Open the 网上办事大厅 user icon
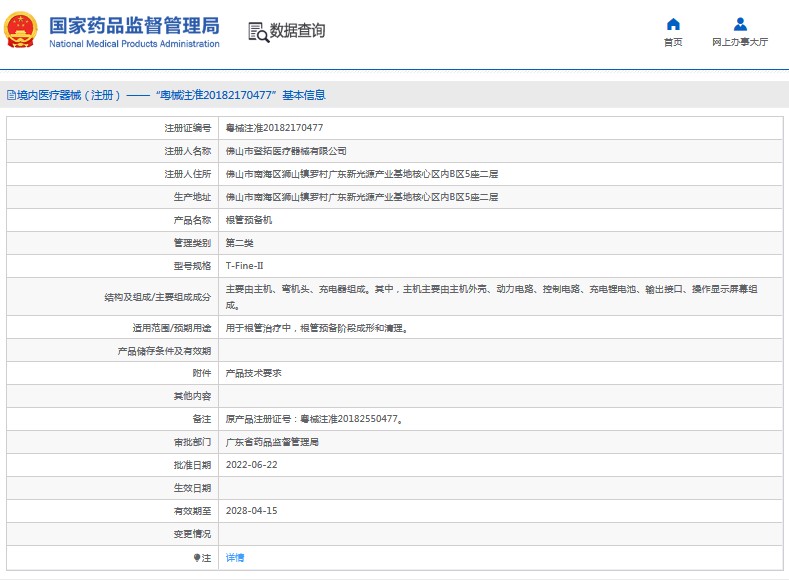The width and height of the screenshot is (789, 580). (x=740, y=24)
